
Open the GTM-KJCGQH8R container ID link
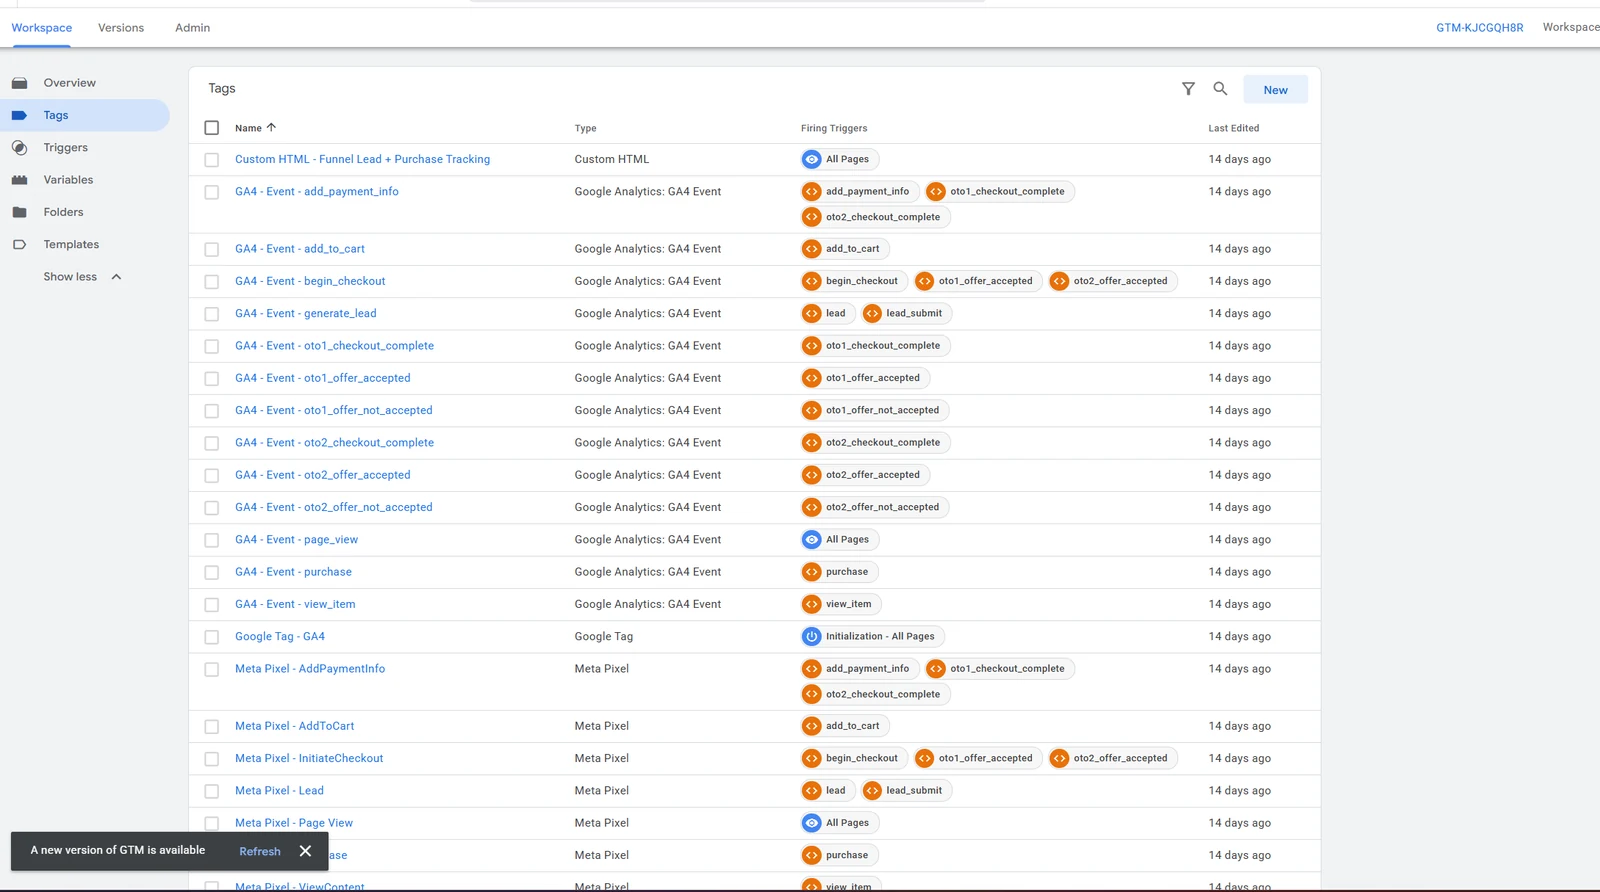[x=1480, y=28]
